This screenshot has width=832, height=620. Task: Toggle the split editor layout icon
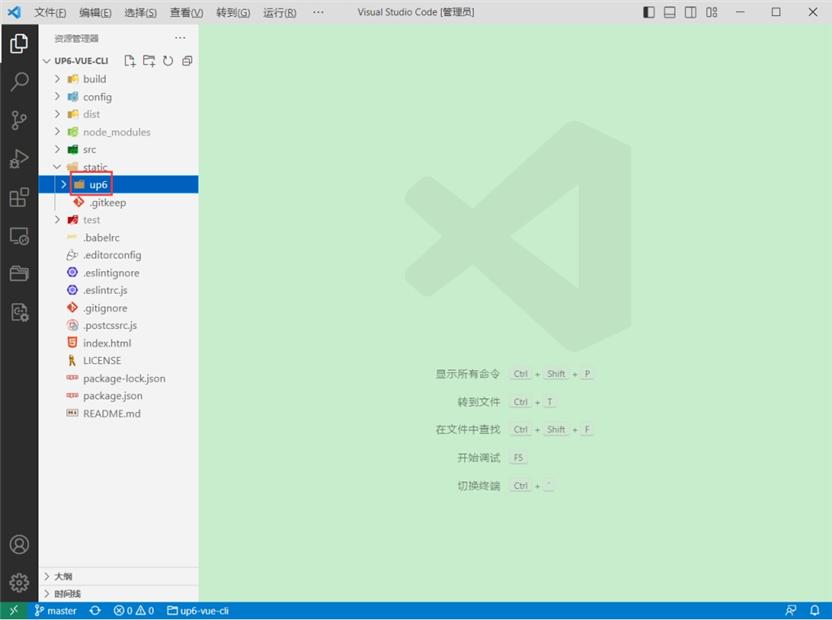pos(691,12)
